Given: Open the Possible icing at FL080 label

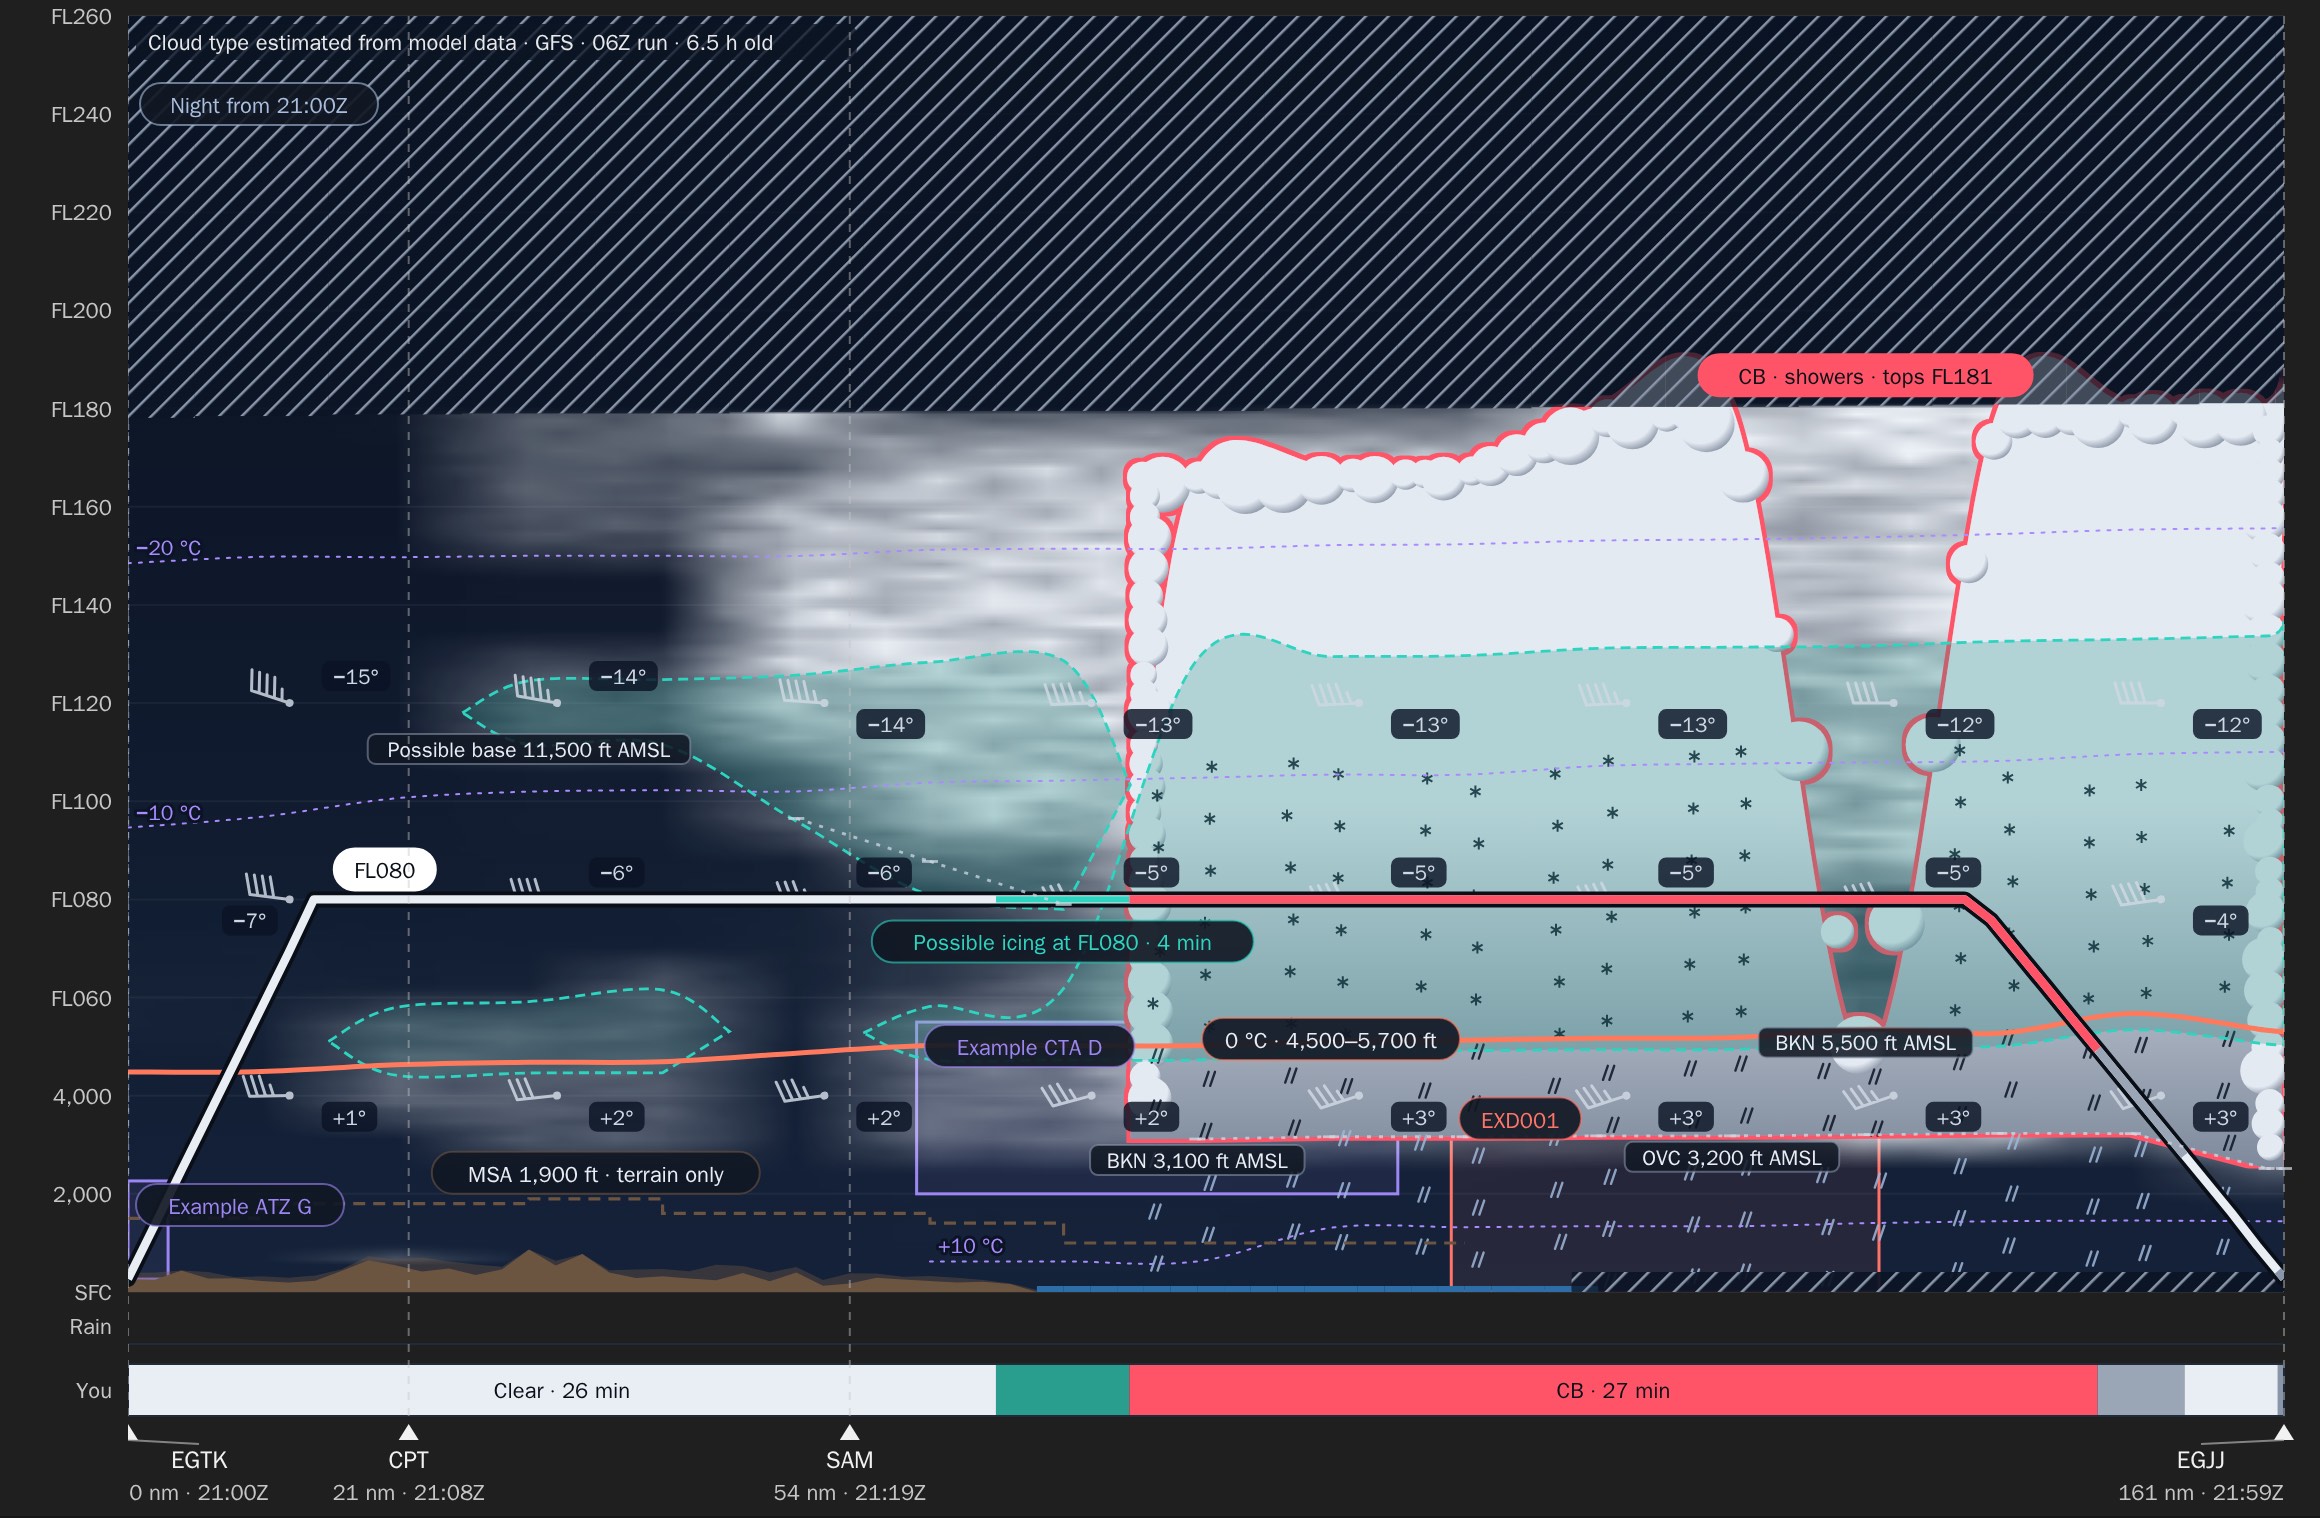Looking at the screenshot, I should point(1061,943).
